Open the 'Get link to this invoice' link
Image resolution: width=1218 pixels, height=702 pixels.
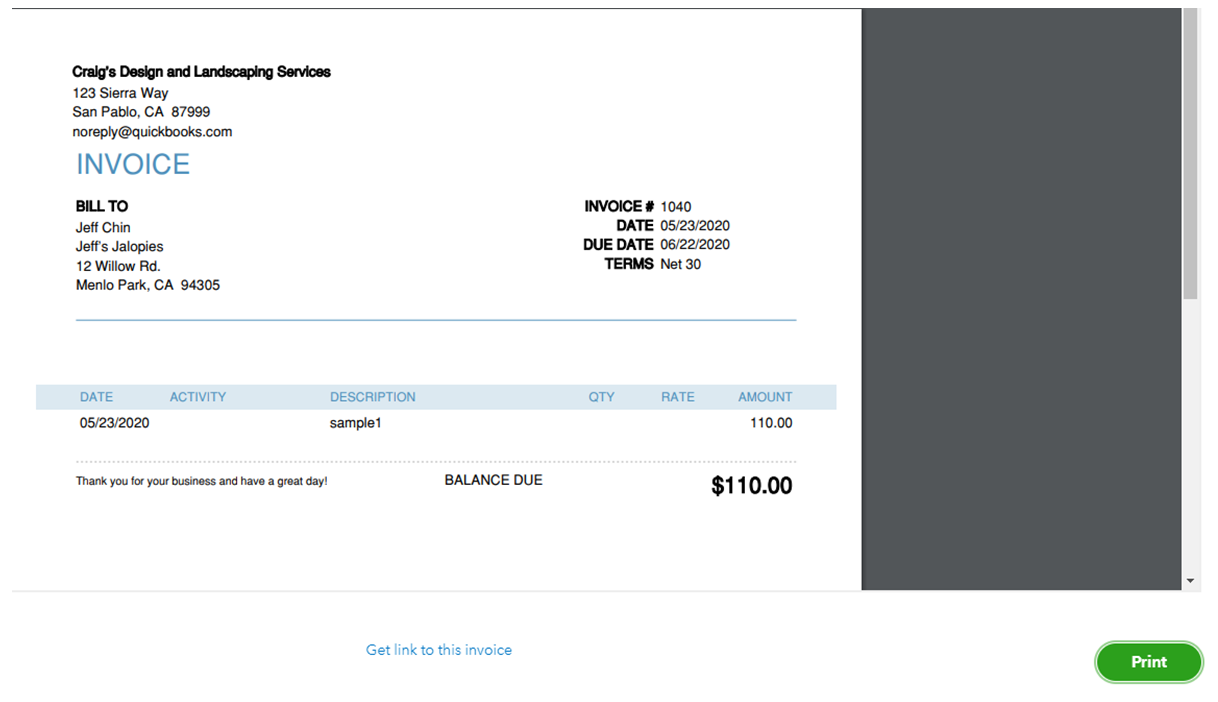click(x=438, y=650)
